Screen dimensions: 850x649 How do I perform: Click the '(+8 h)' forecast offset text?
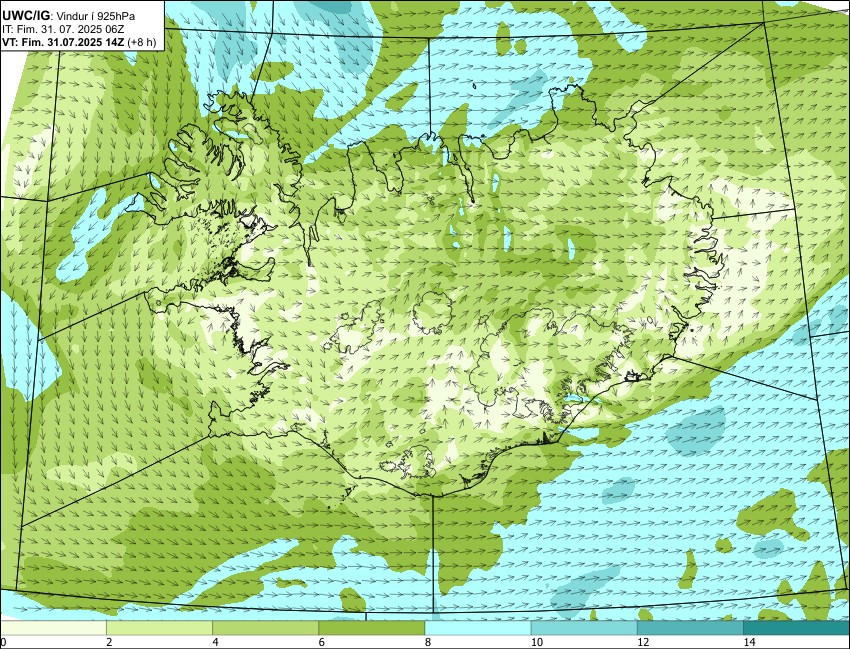coord(142,42)
